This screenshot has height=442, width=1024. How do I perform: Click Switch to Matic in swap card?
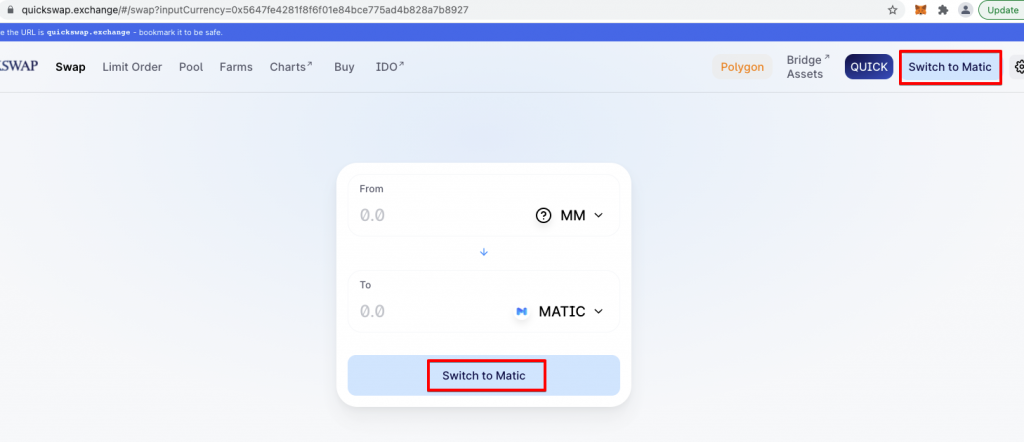pyautogui.click(x=484, y=375)
